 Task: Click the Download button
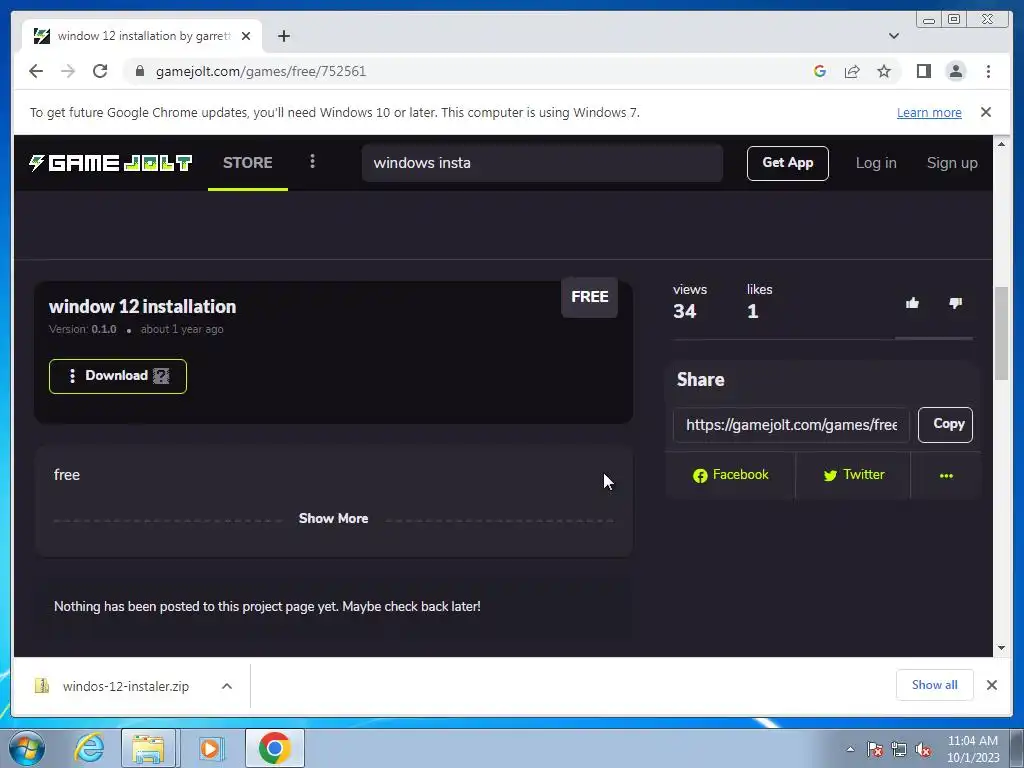pyautogui.click(x=118, y=376)
